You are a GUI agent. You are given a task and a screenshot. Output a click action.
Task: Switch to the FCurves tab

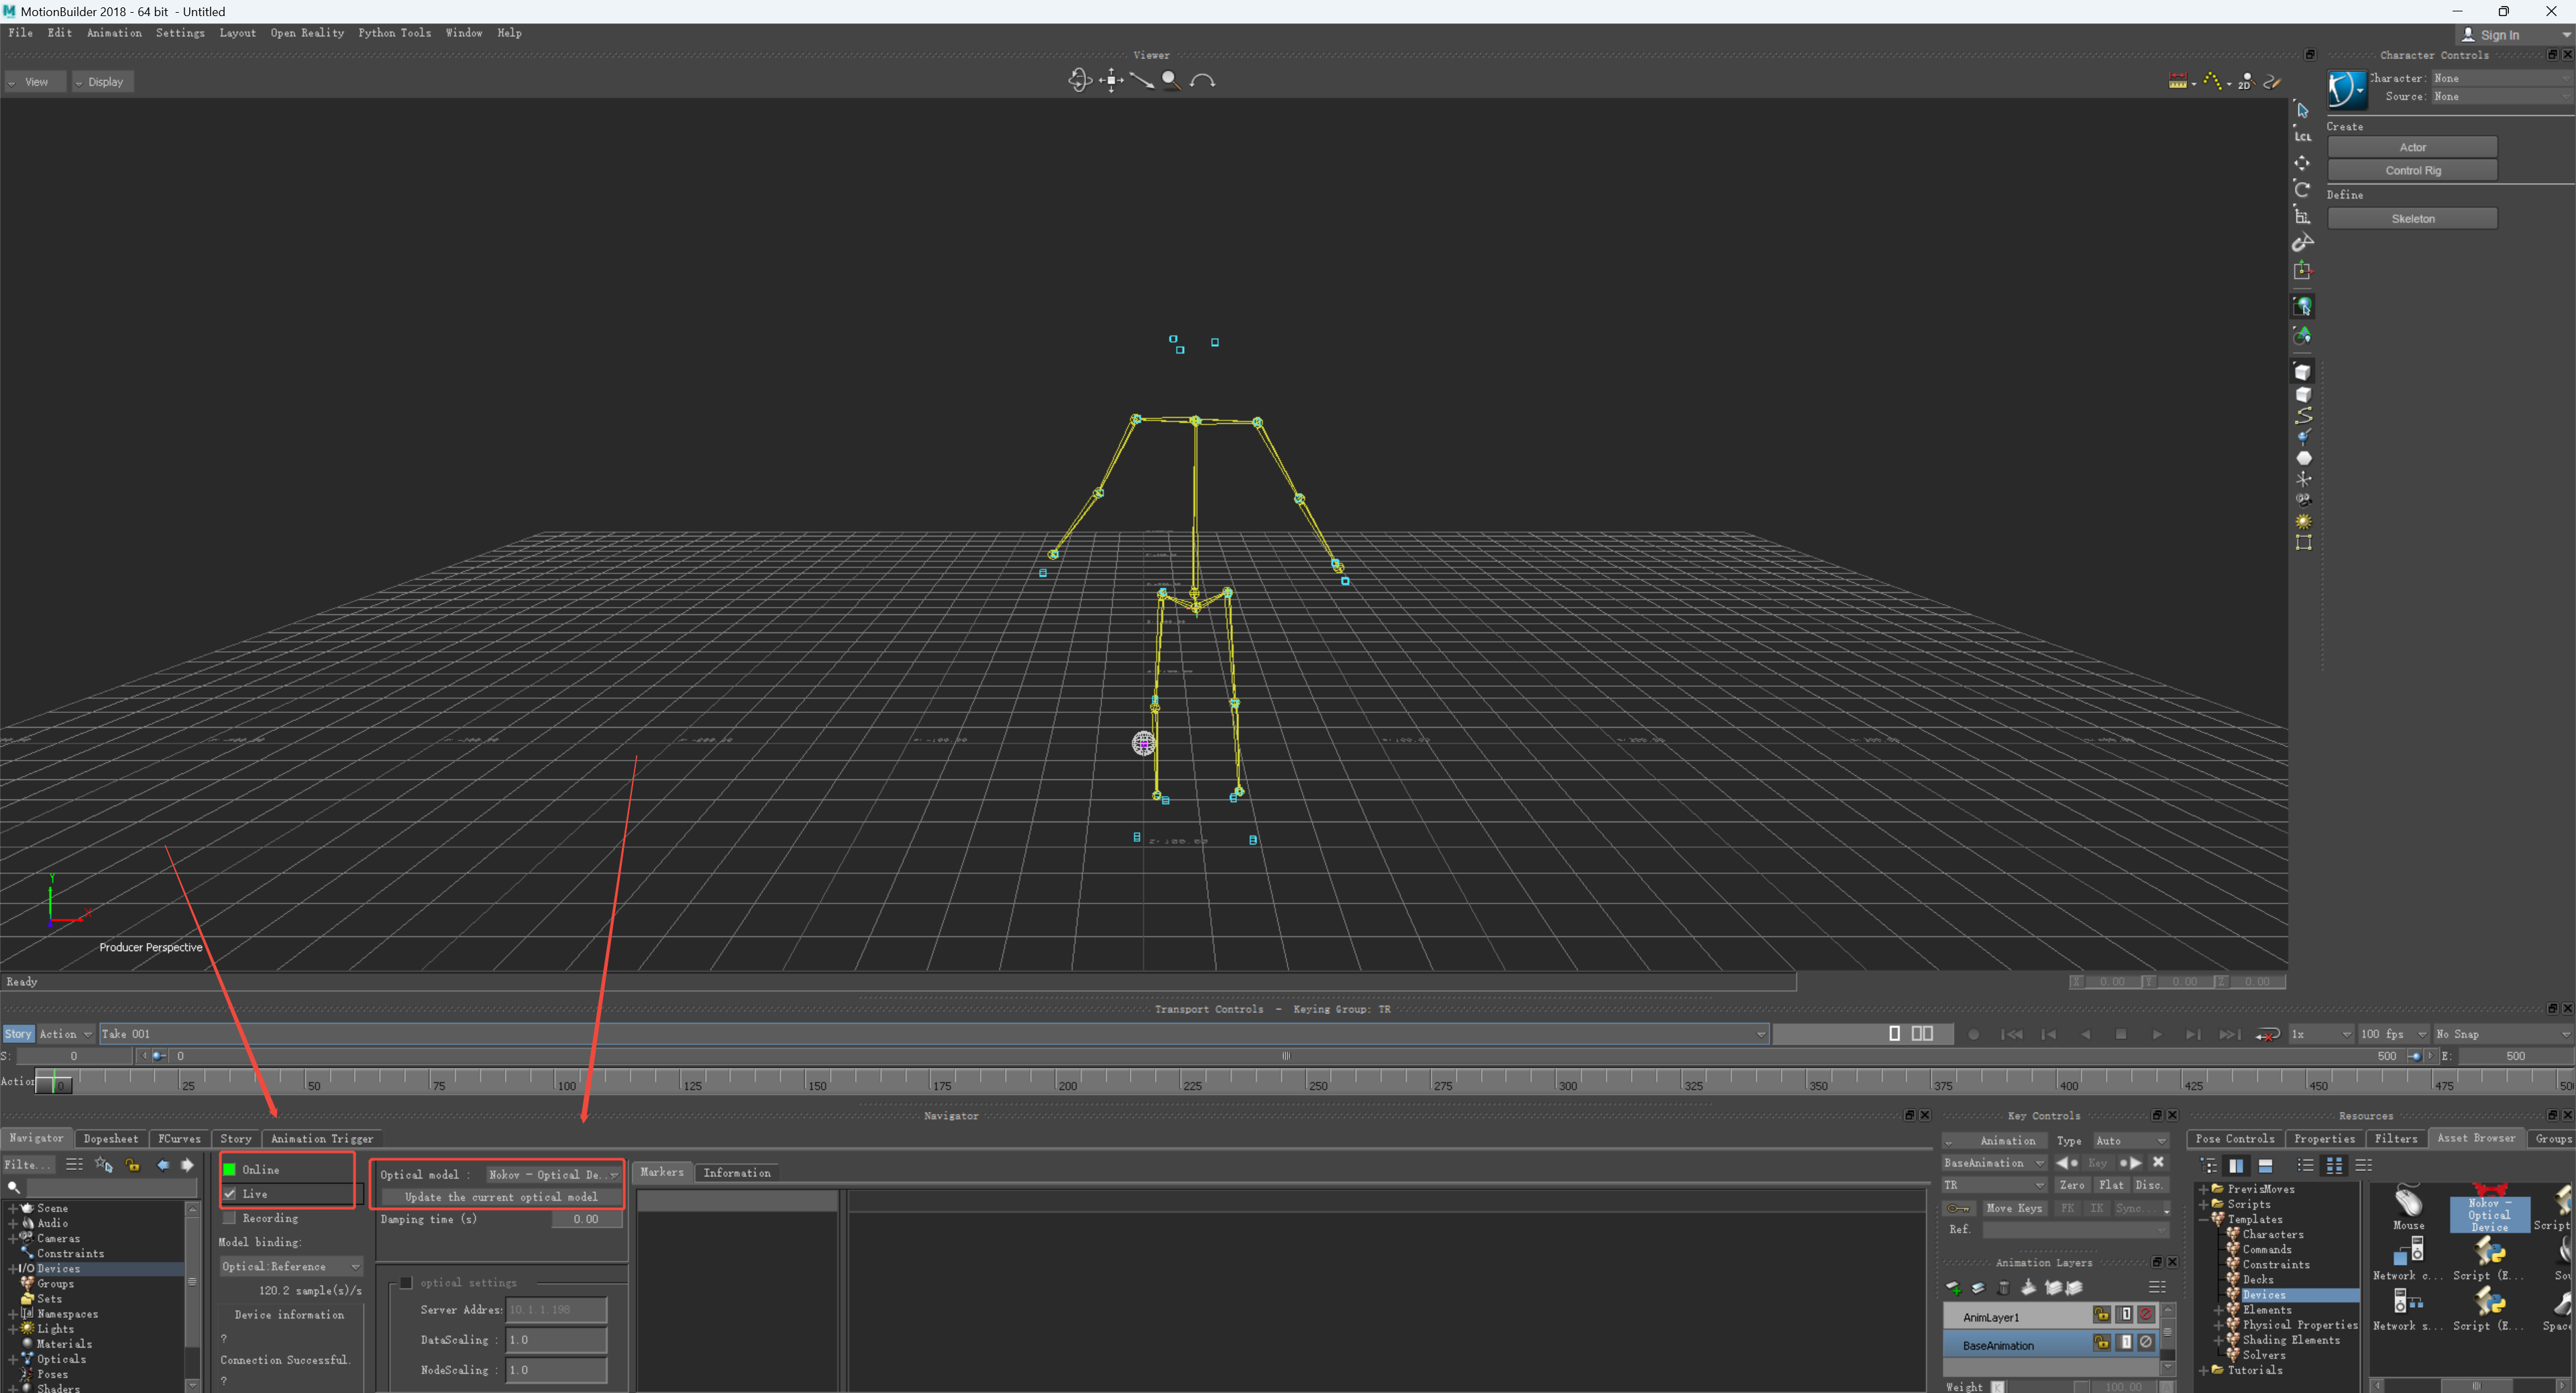pyautogui.click(x=179, y=1138)
